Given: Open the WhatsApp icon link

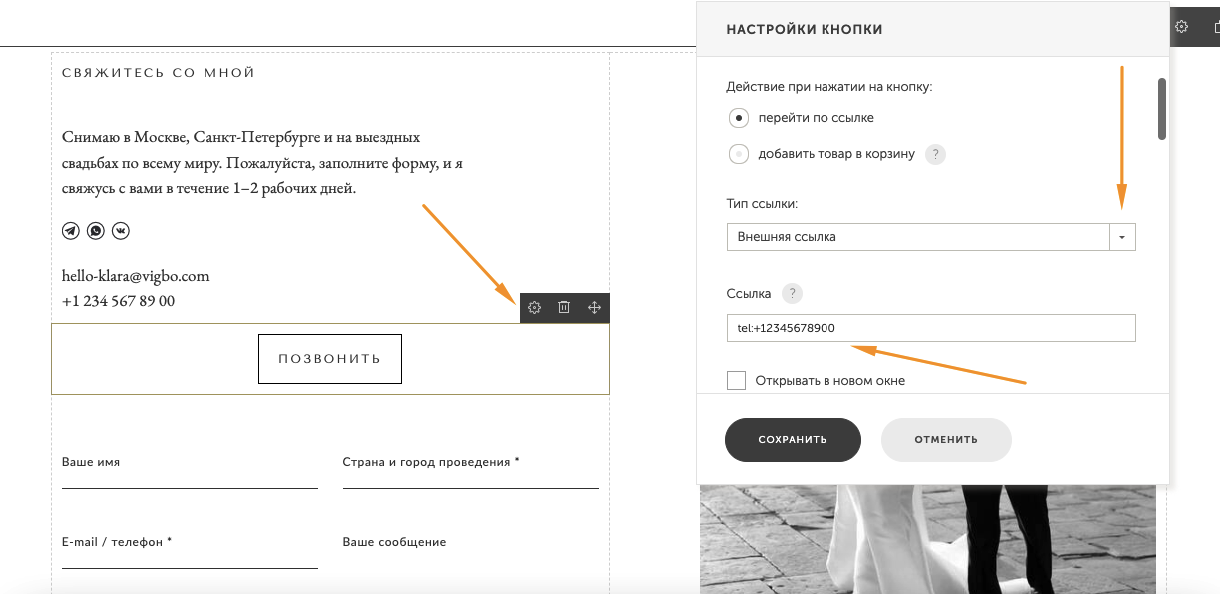Looking at the screenshot, I should [96, 231].
